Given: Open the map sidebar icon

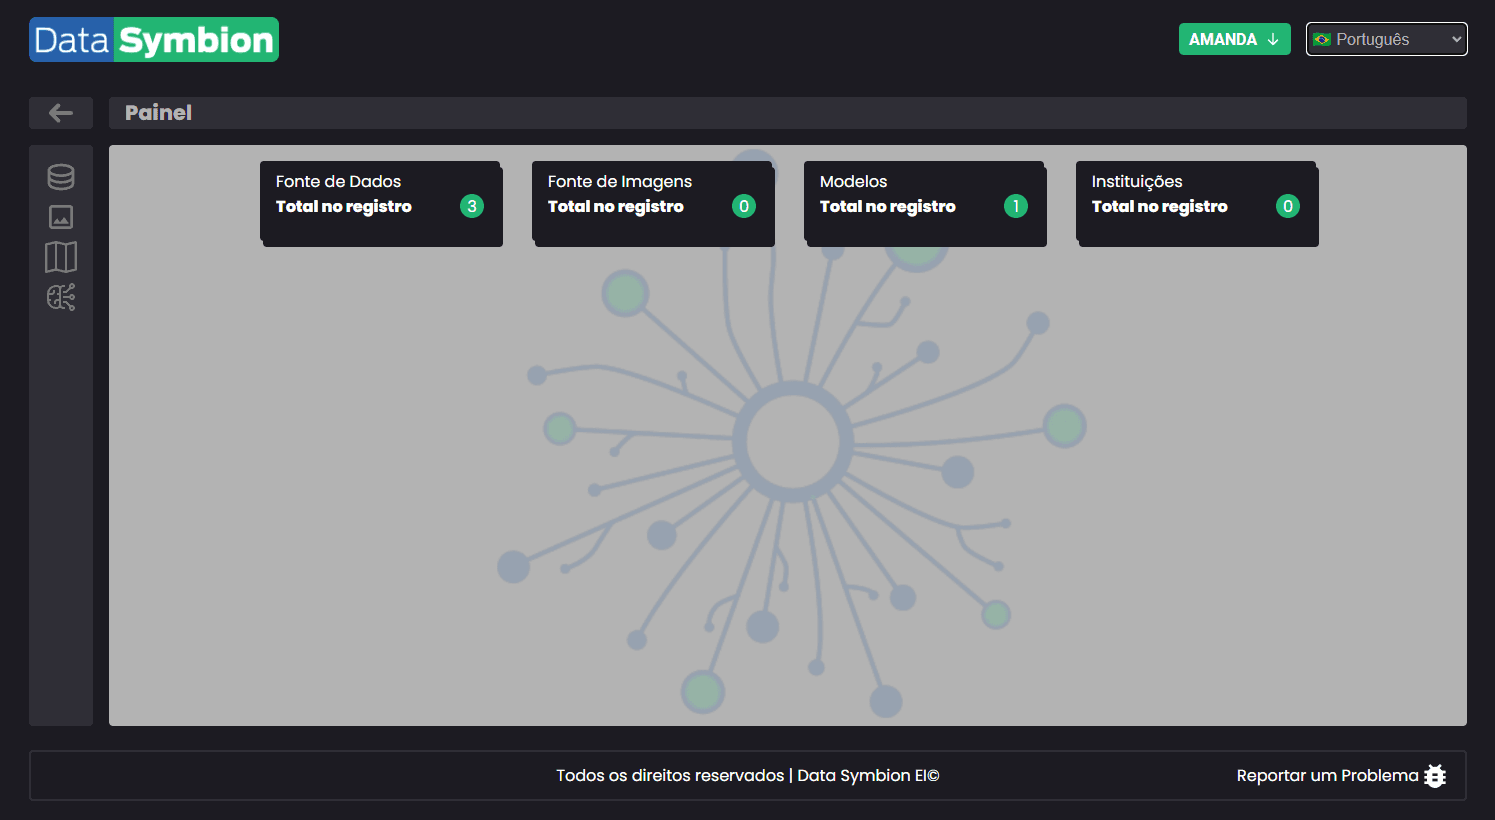Looking at the screenshot, I should pos(61,257).
